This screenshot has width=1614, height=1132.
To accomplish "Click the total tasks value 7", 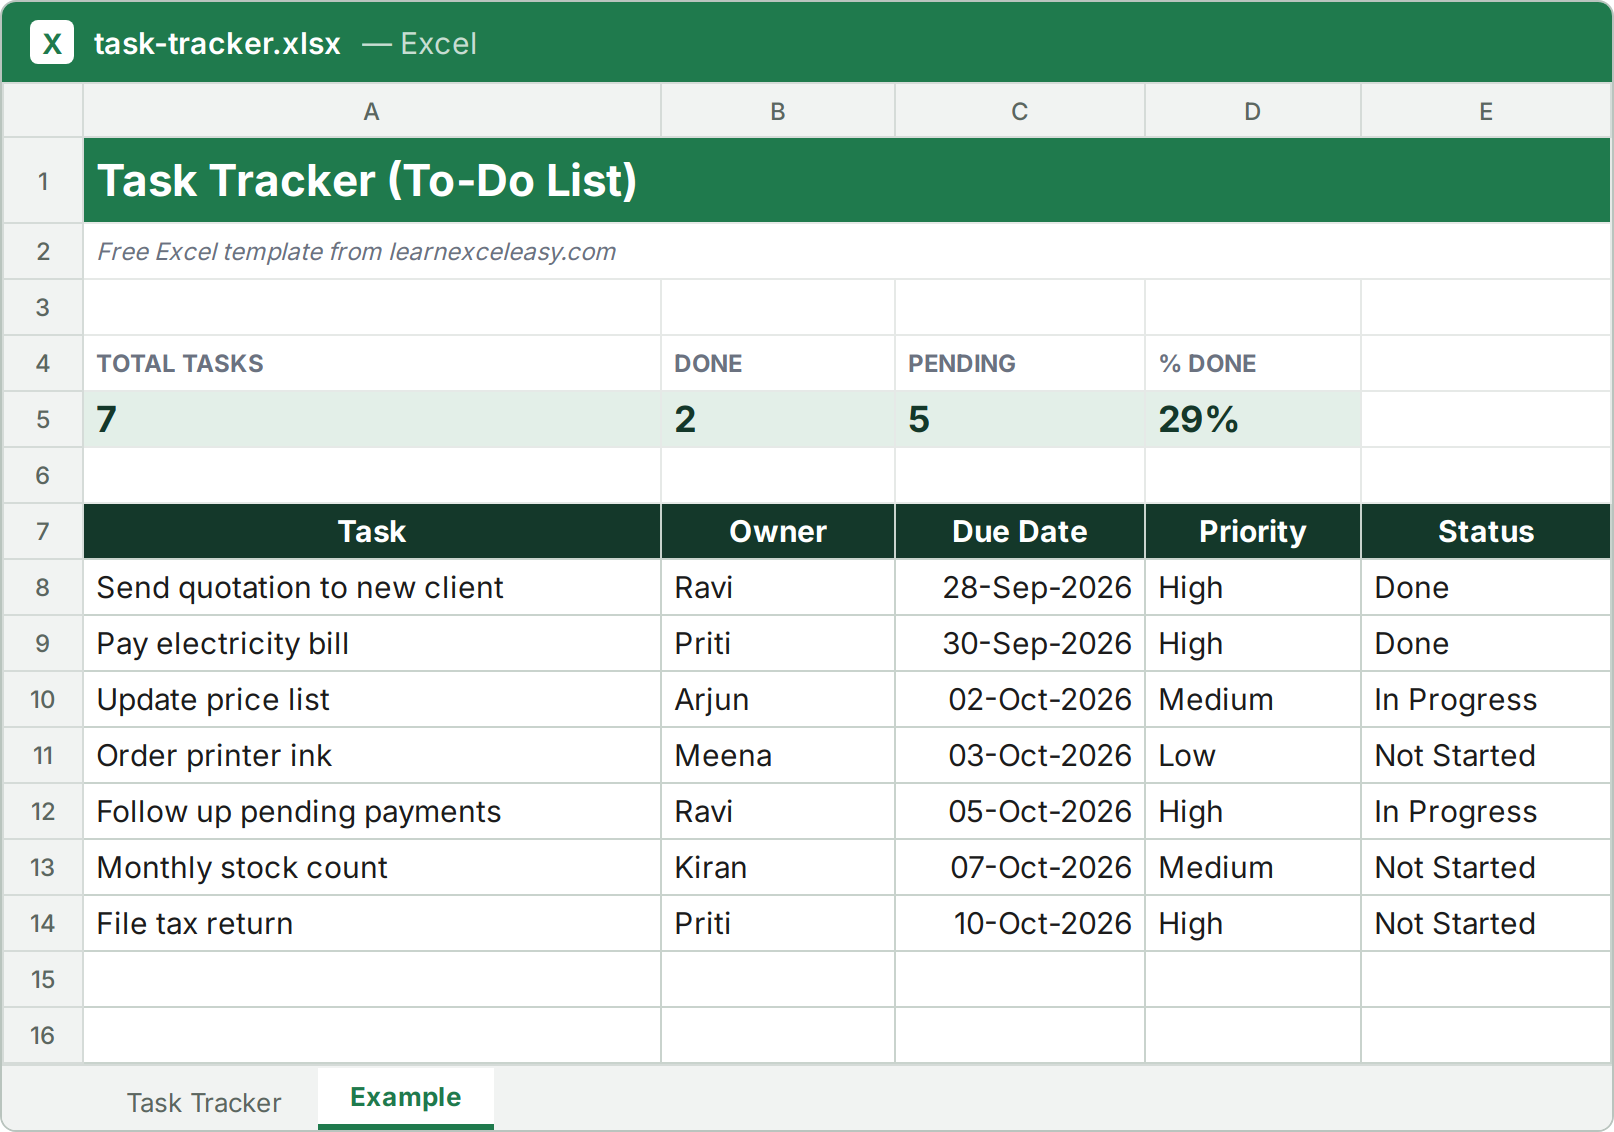I will tap(372, 419).
